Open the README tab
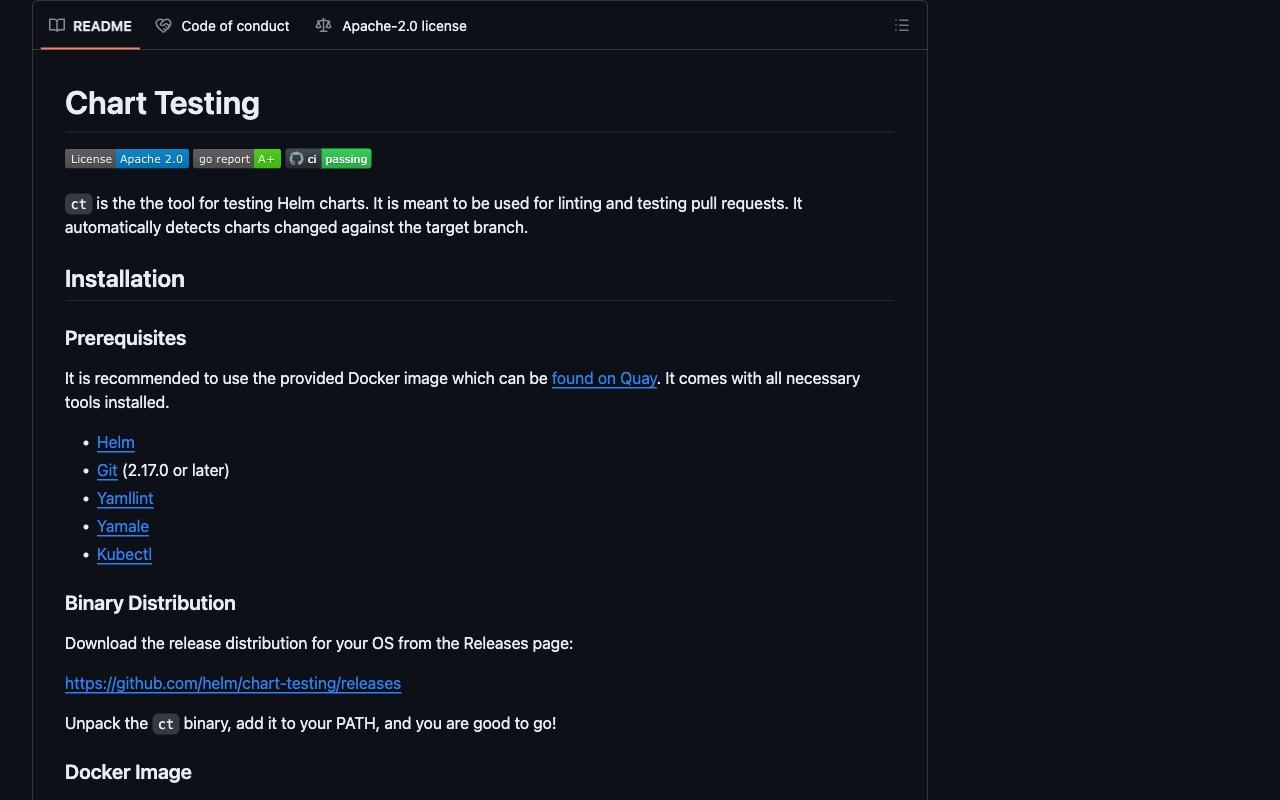1280x800 pixels. [x=90, y=26]
